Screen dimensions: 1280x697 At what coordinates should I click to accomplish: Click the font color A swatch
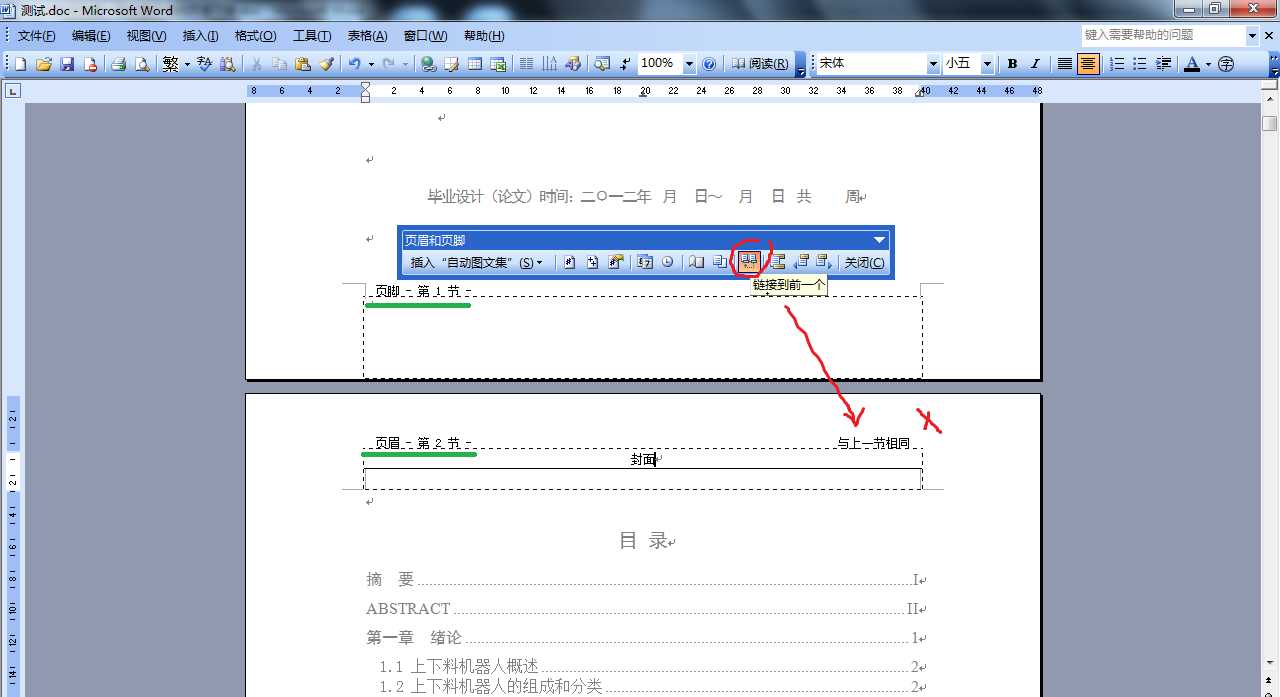pos(1191,64)
